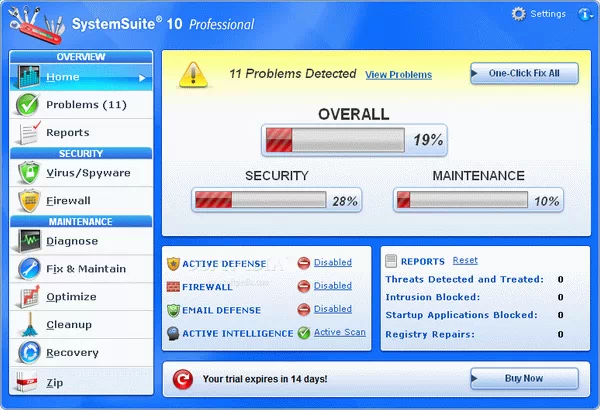Click the Home equalizer icon
This screenshot has height=410, width=600.
coord(29,77)
